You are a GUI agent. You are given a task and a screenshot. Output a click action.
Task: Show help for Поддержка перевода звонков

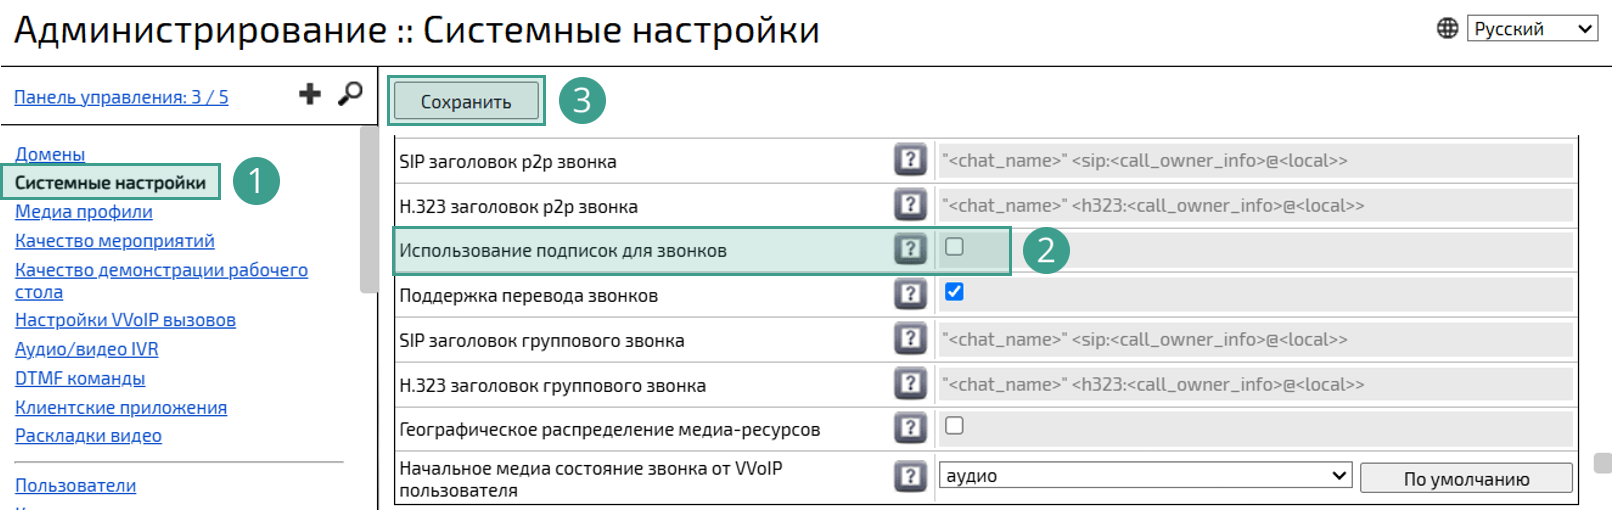[910, 294]
